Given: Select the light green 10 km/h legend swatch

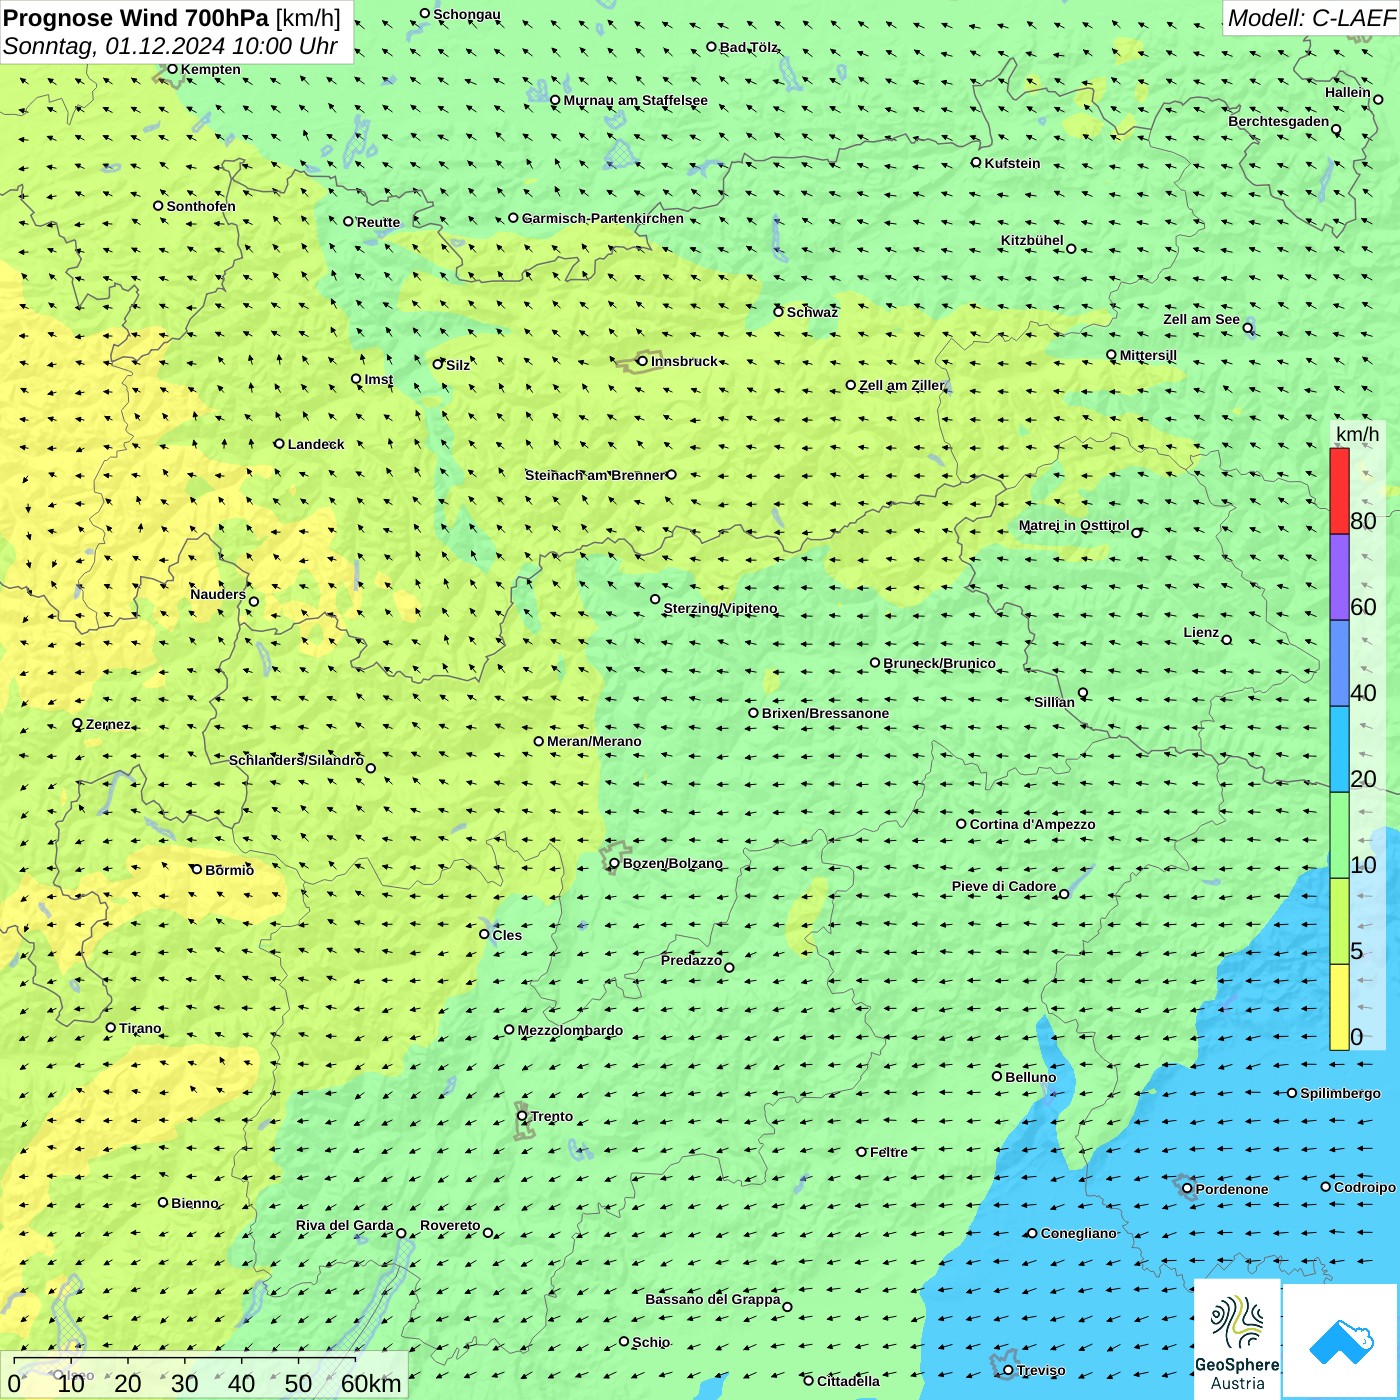Looking at the screenshot, I should 1339,835.
